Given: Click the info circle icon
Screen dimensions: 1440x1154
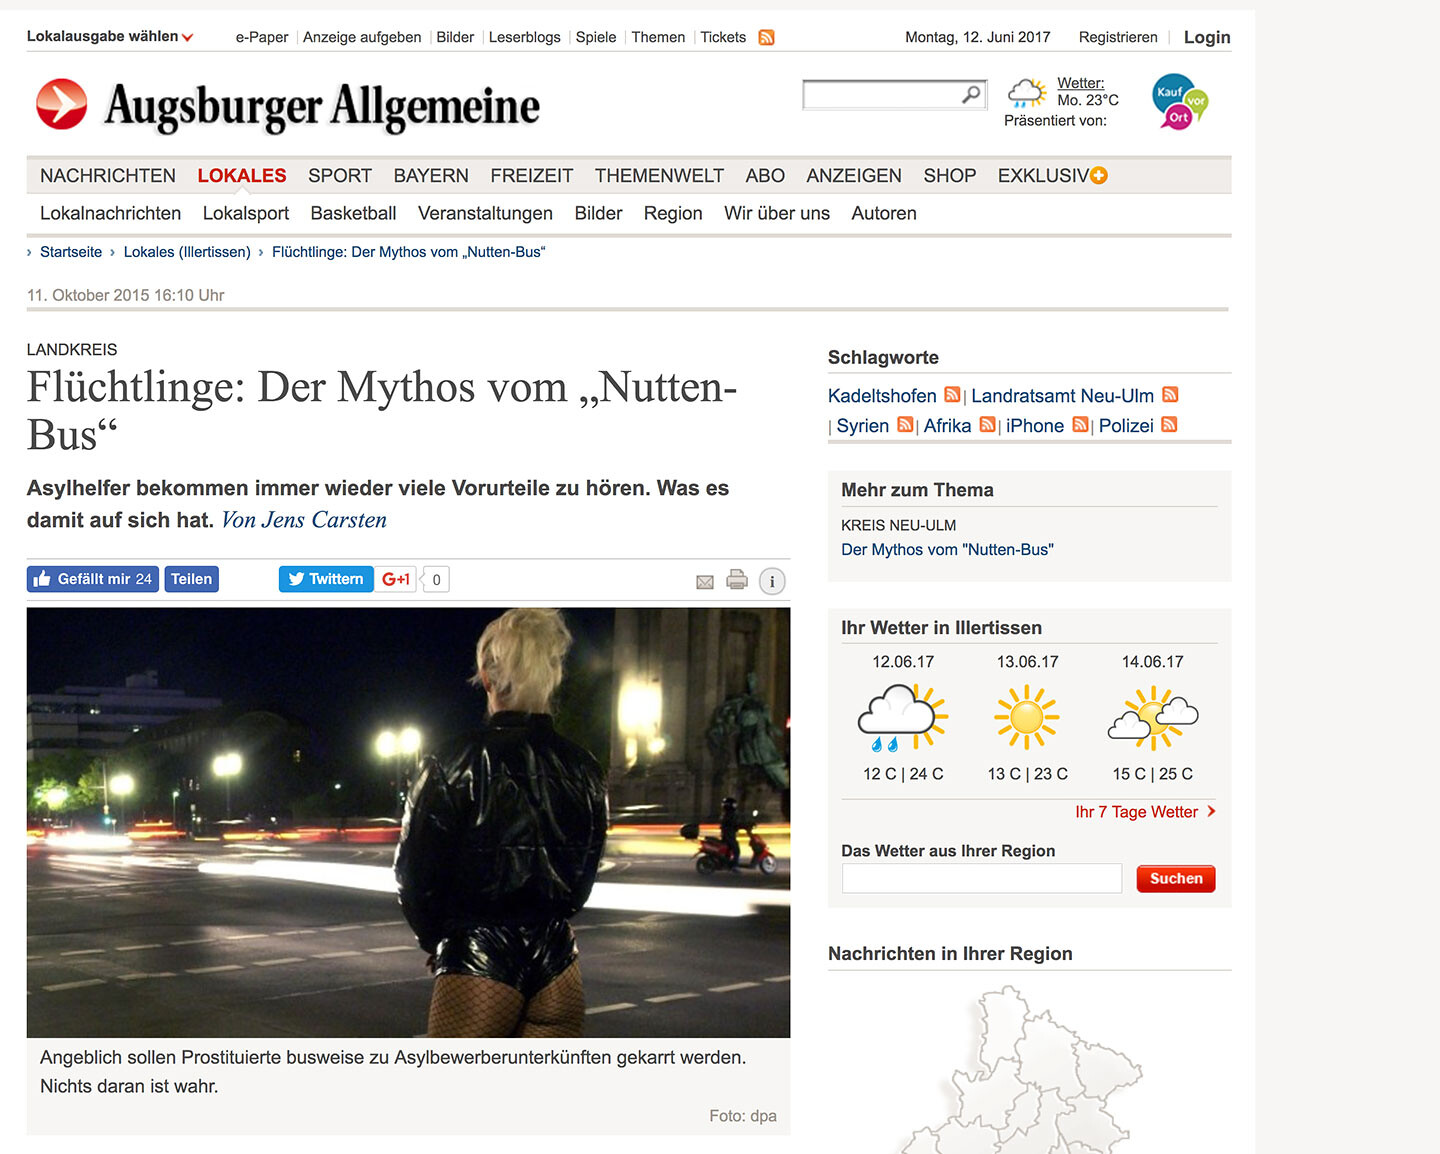Looking at the screenshot, I should coord(772,581).
